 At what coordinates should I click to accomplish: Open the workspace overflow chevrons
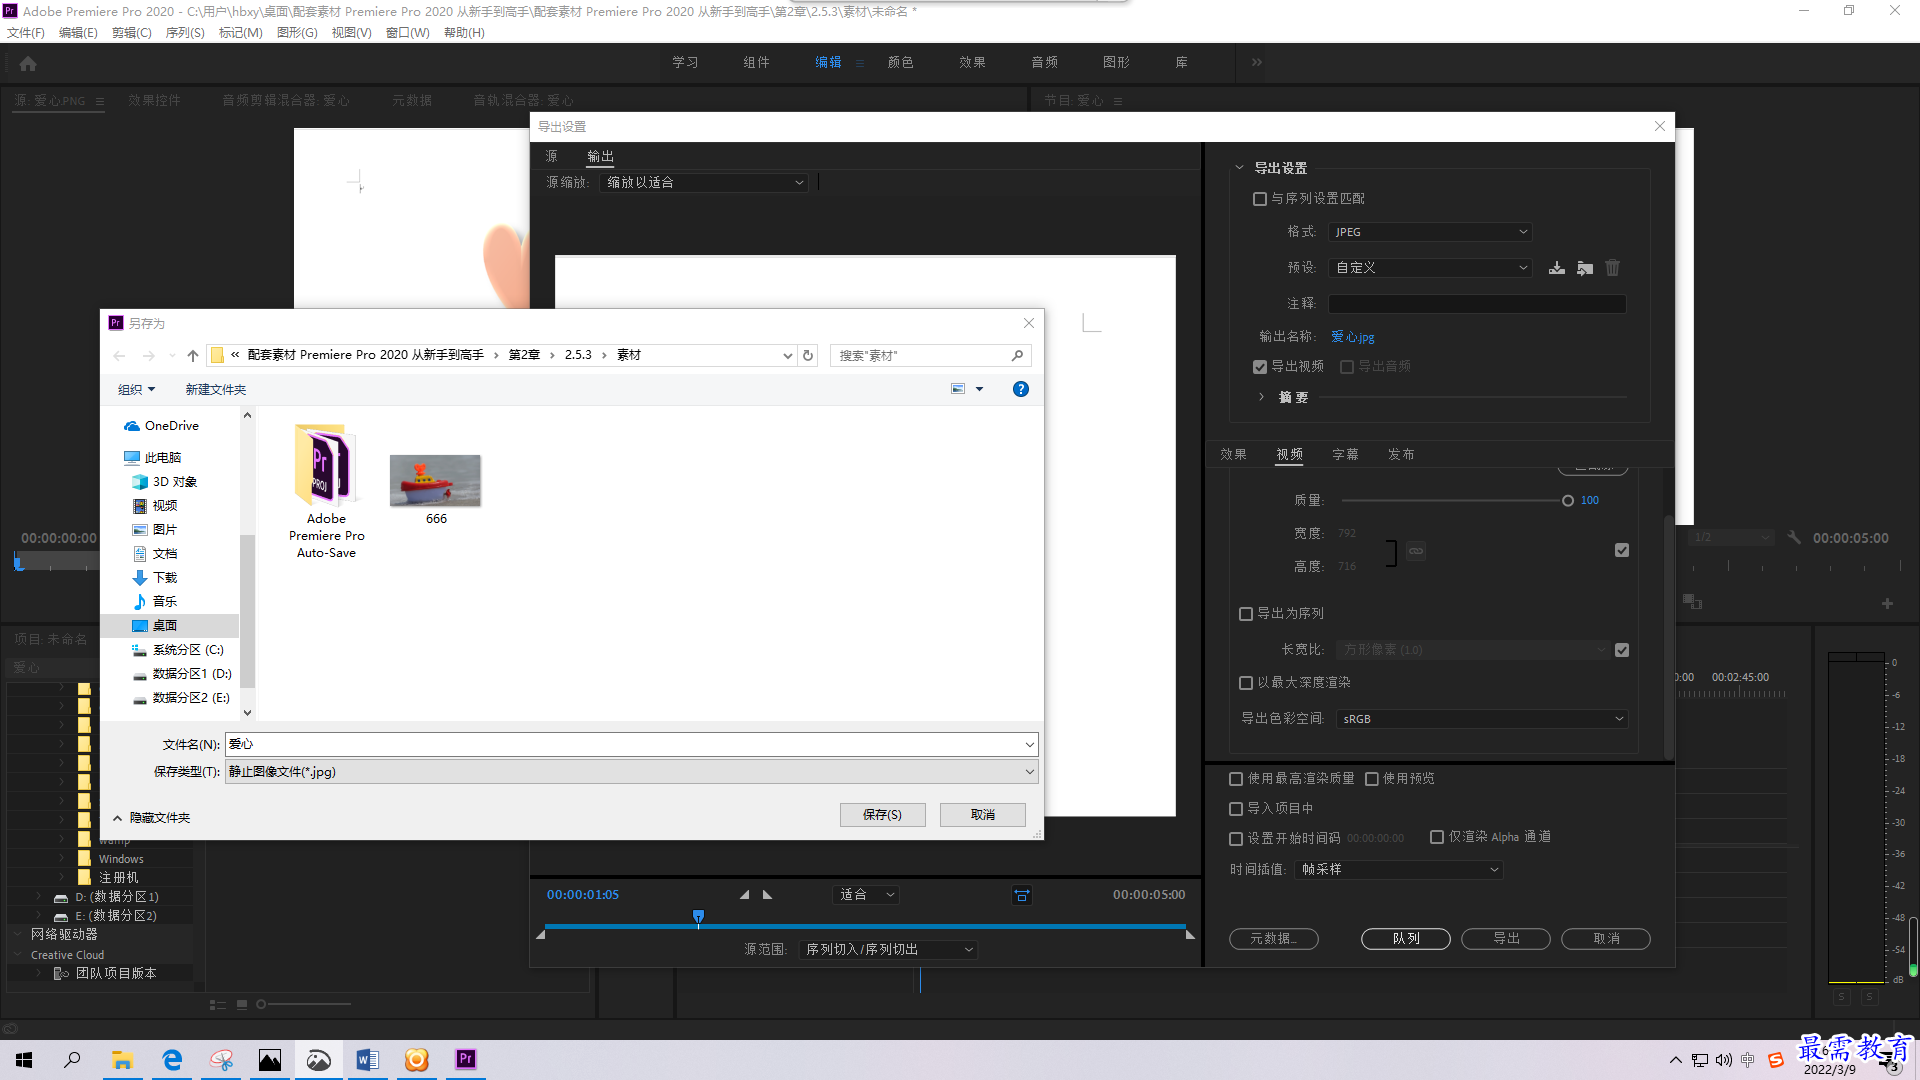coord(1256,62)
